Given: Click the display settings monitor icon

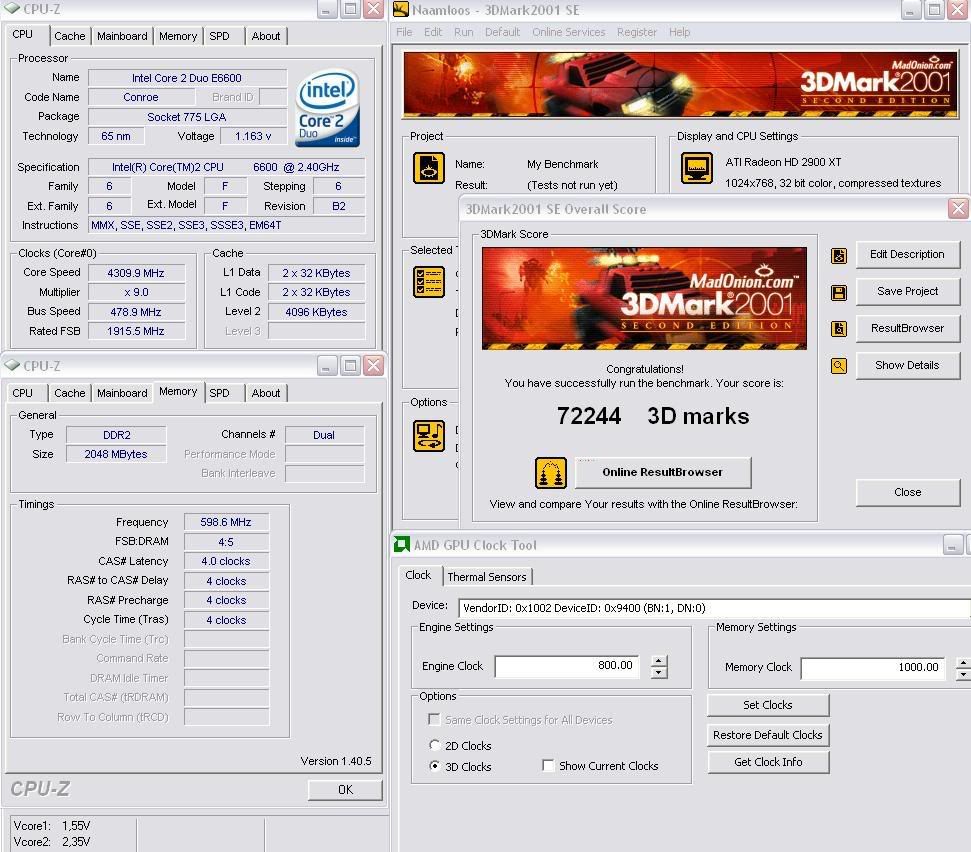Looking at the screenshot, I should 697,168.
